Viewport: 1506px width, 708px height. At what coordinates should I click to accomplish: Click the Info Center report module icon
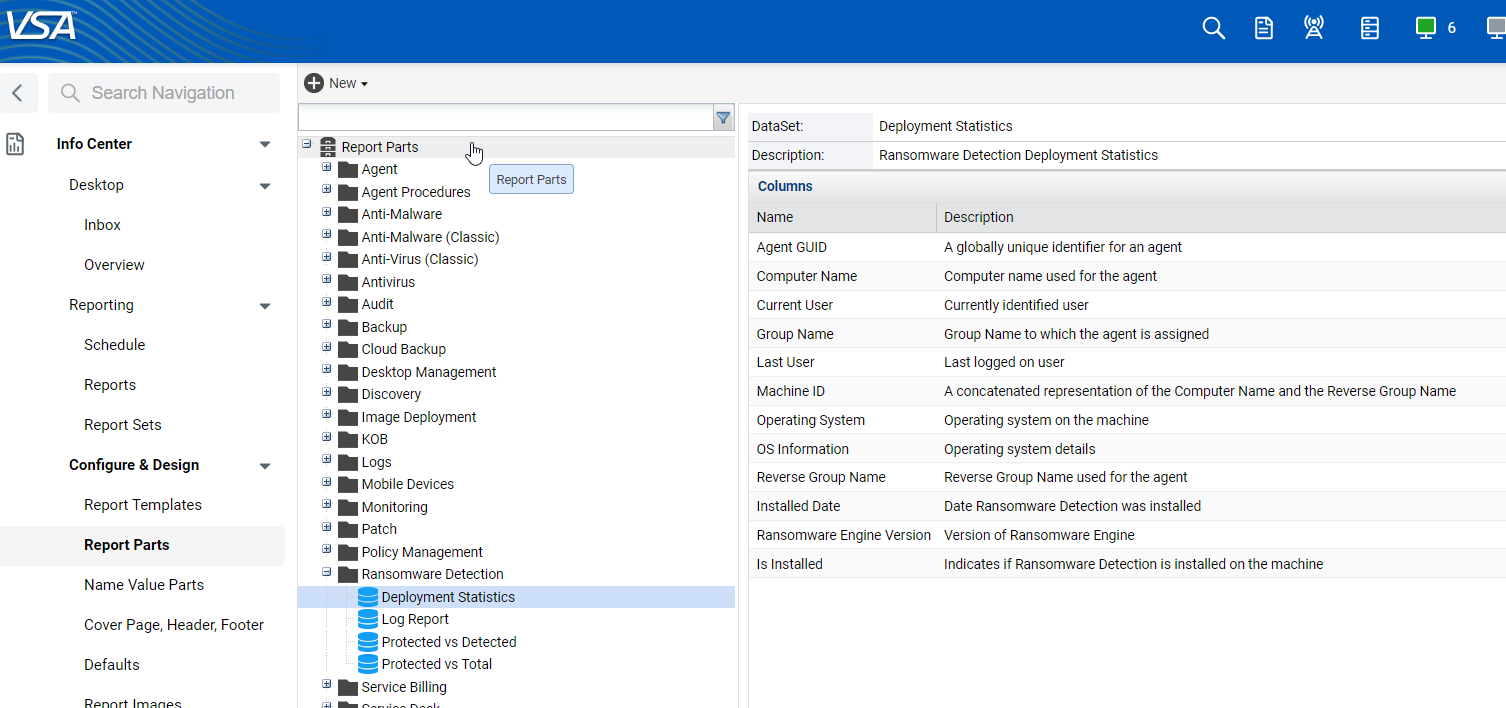(15, 144)
